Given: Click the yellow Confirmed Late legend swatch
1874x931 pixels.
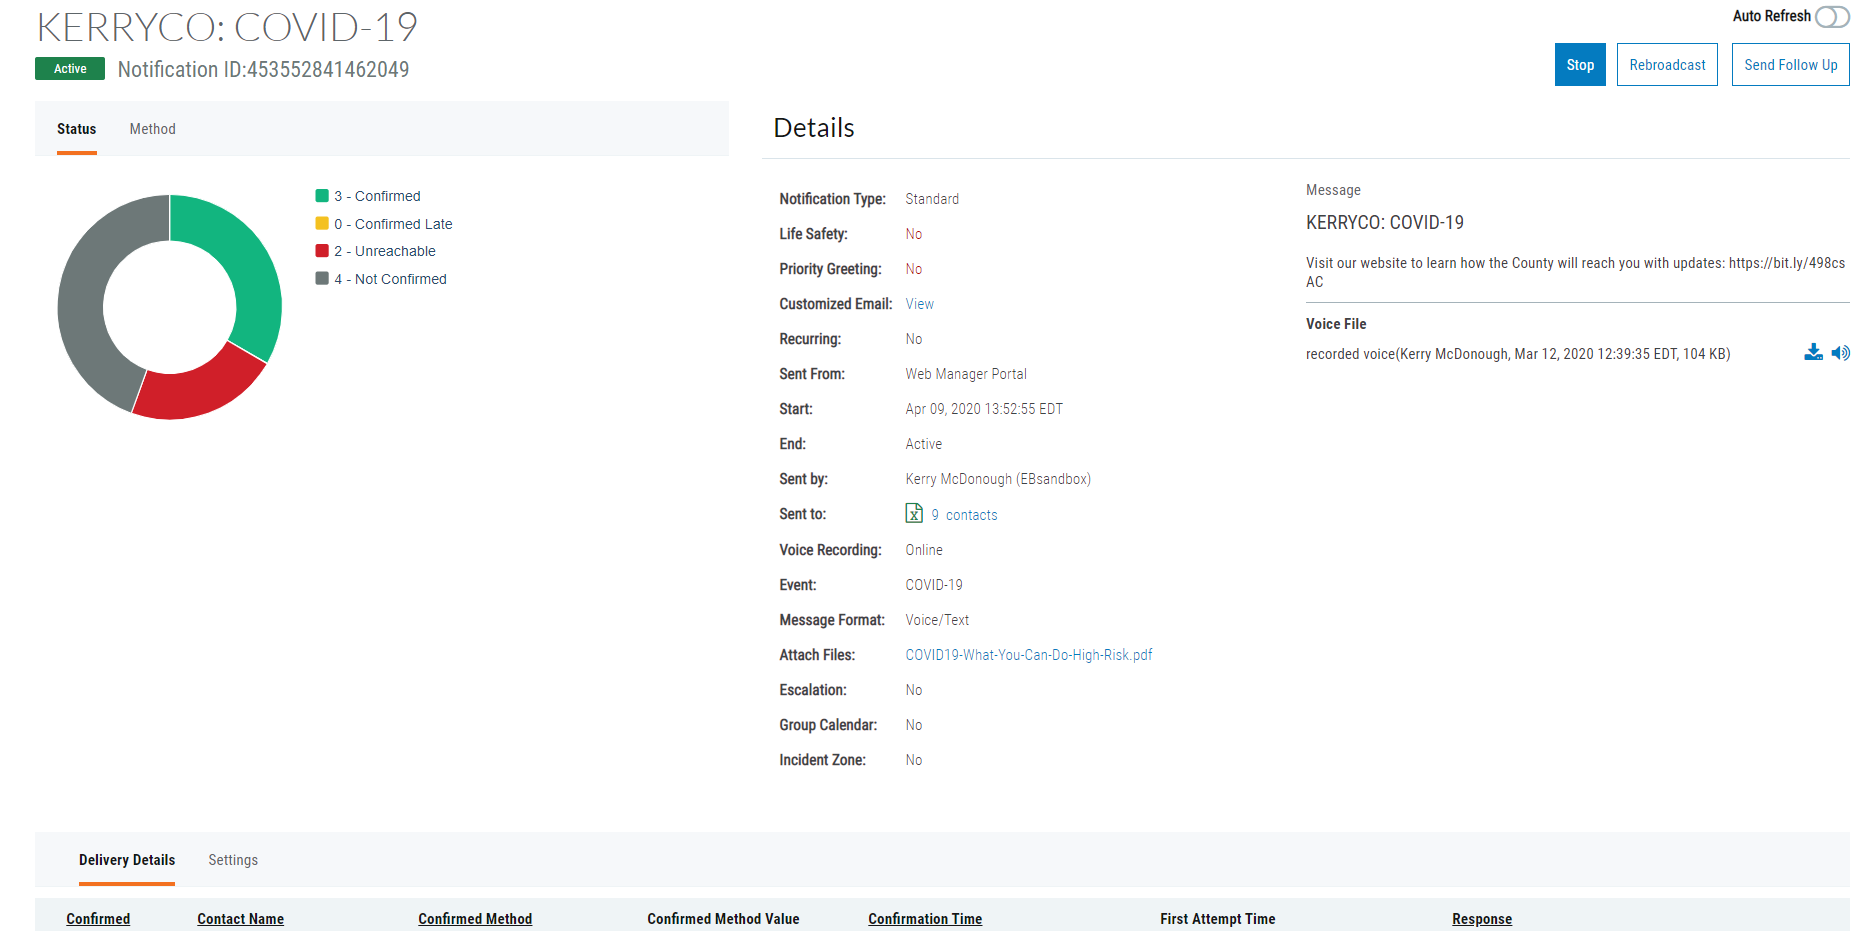Looking at the screenshot, I should (x=322, y=224).
